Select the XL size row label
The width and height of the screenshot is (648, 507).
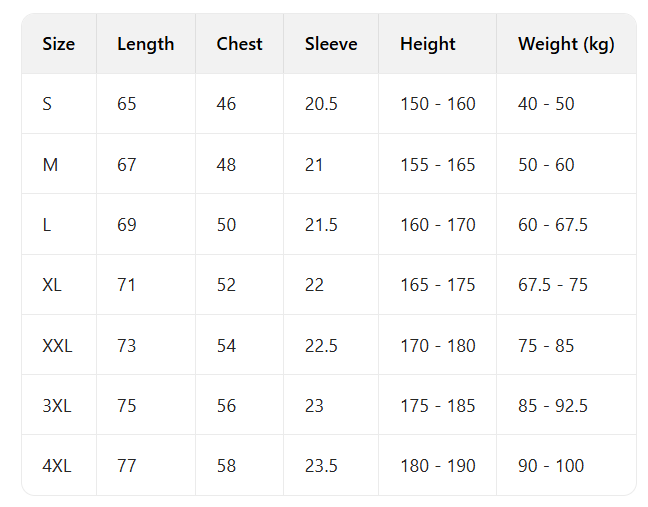tap(52, 285)
